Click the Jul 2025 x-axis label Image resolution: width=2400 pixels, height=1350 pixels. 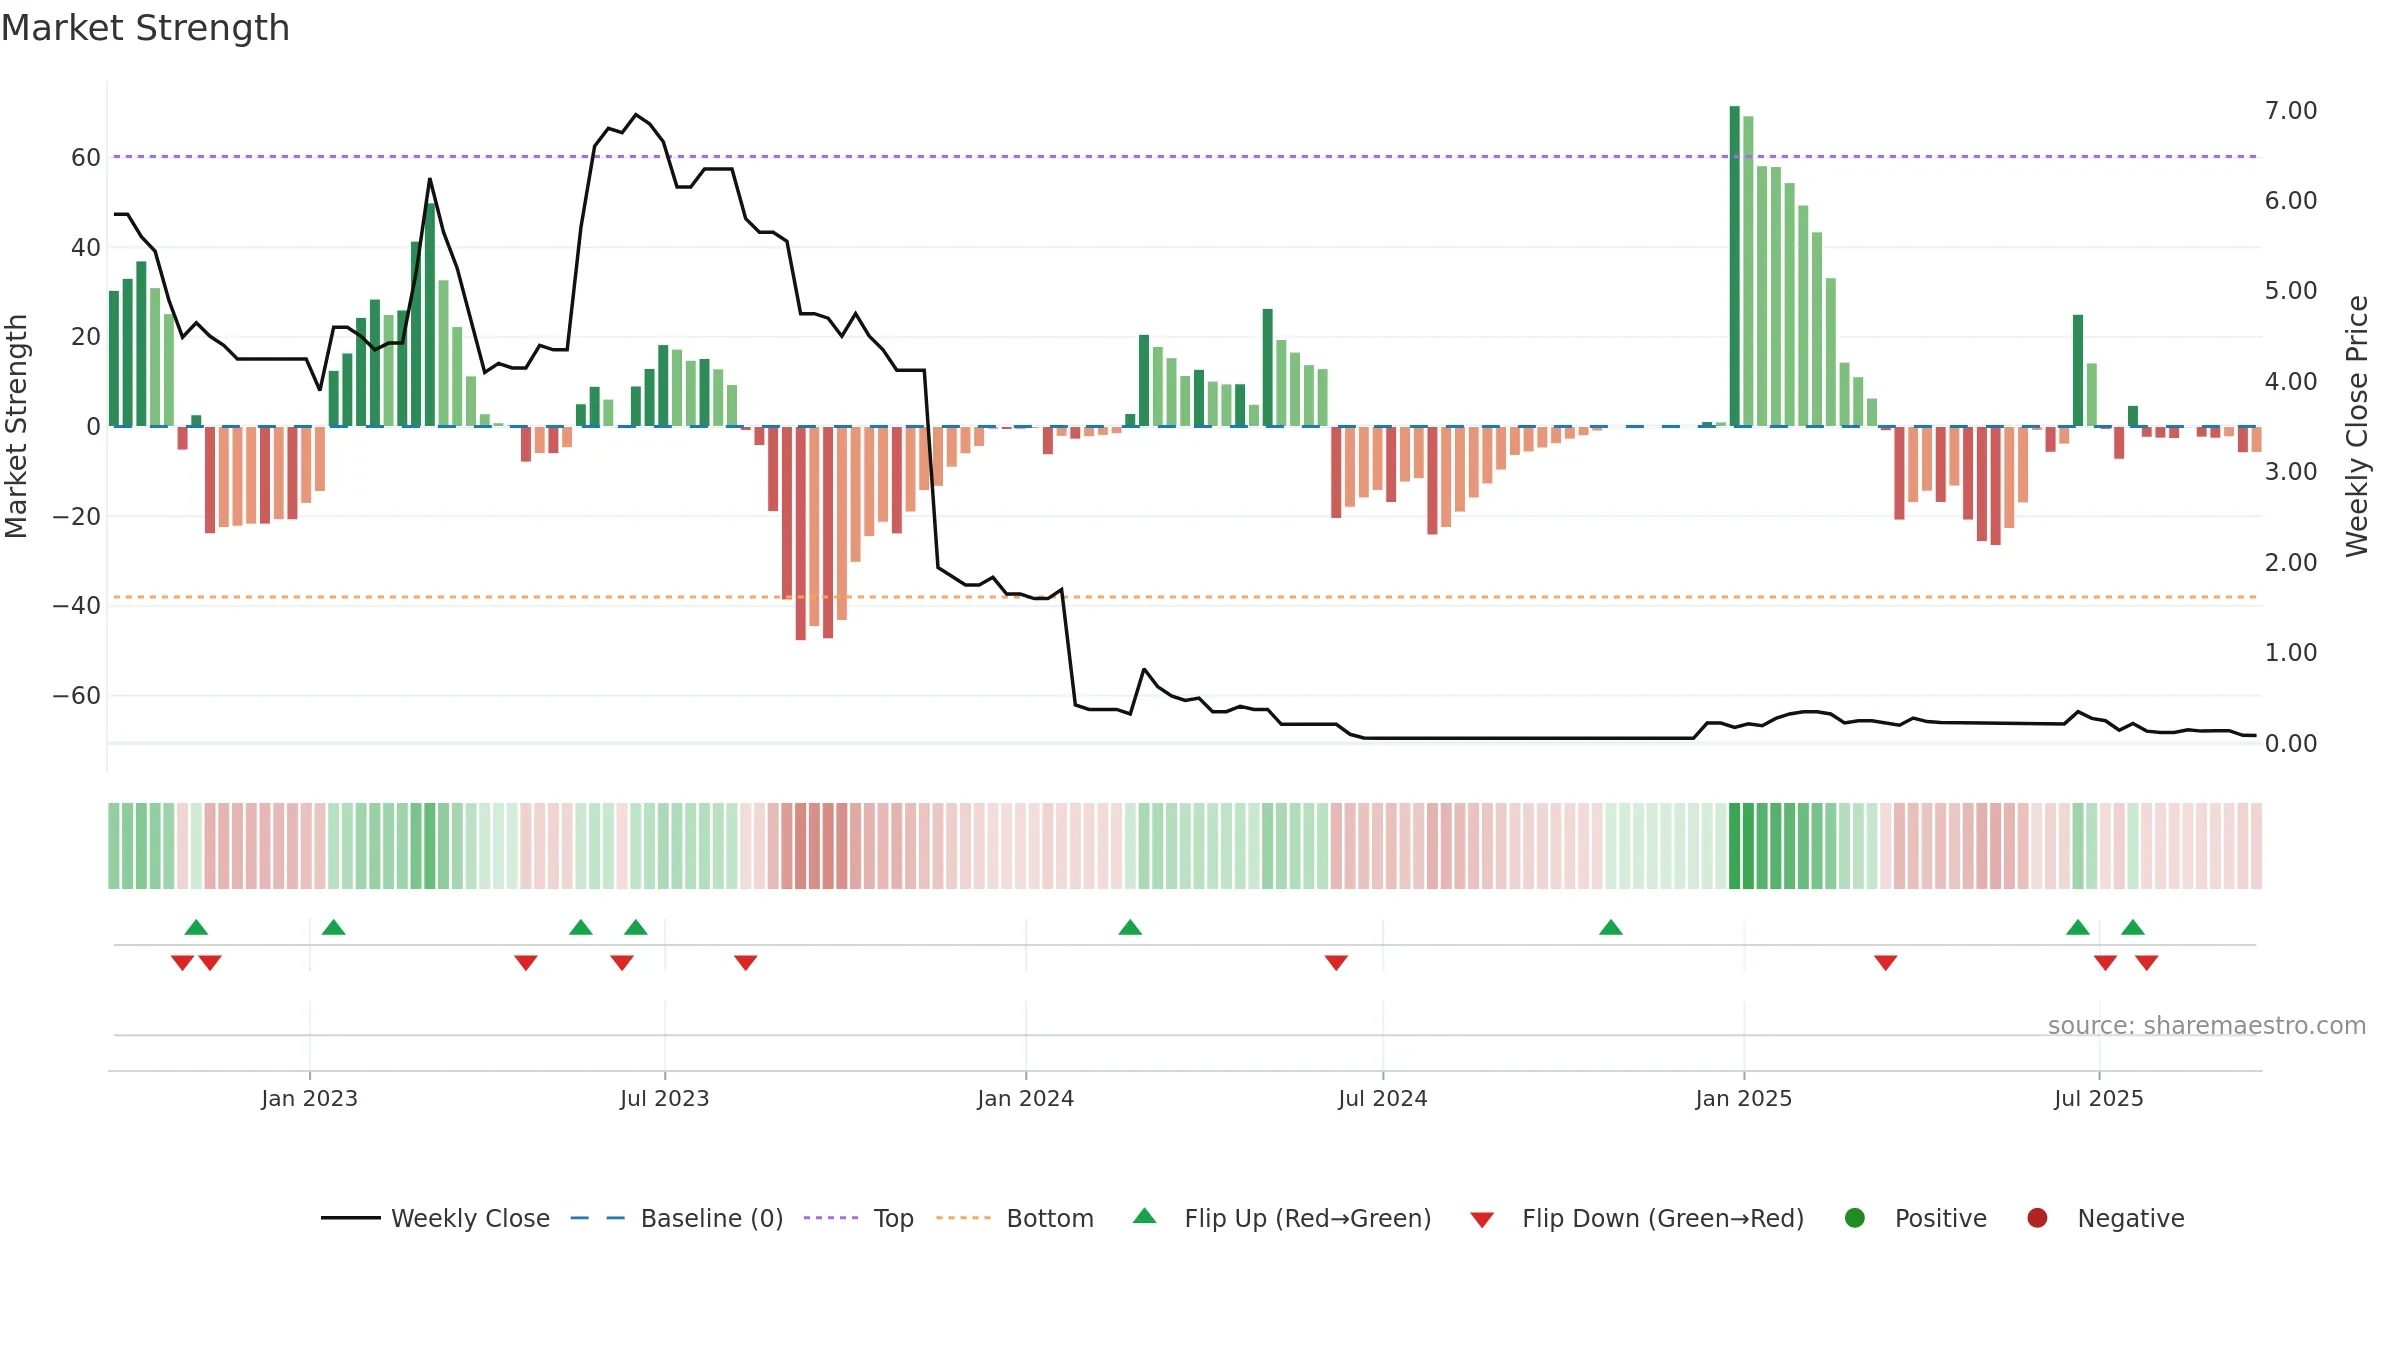pos(2099,1098)
